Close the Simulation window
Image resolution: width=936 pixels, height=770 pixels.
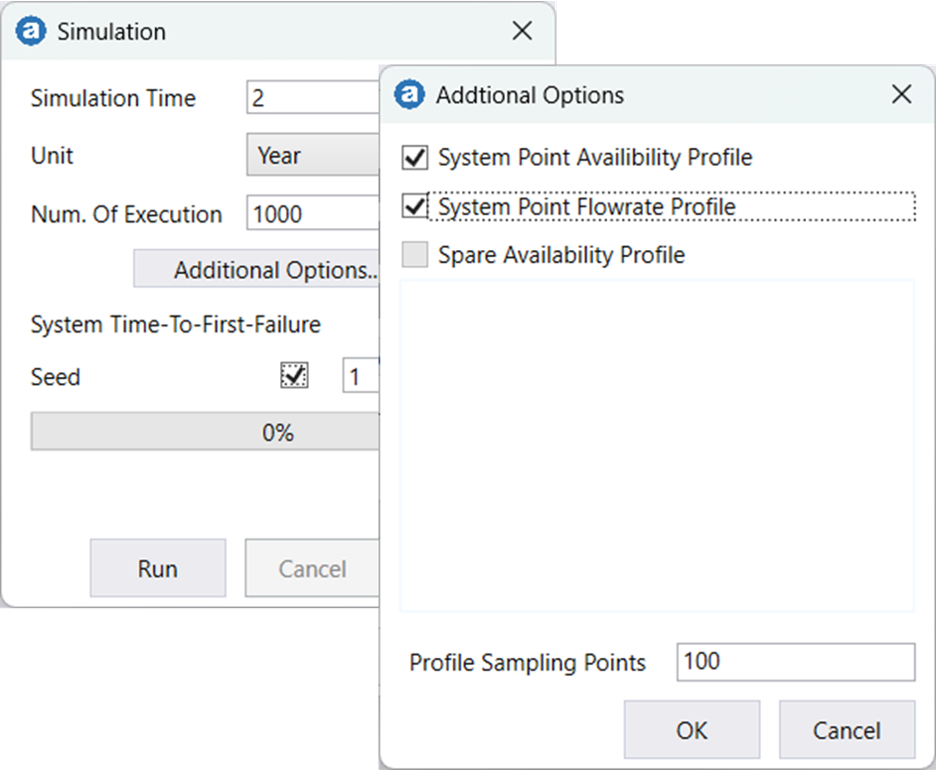pos(522,31)
